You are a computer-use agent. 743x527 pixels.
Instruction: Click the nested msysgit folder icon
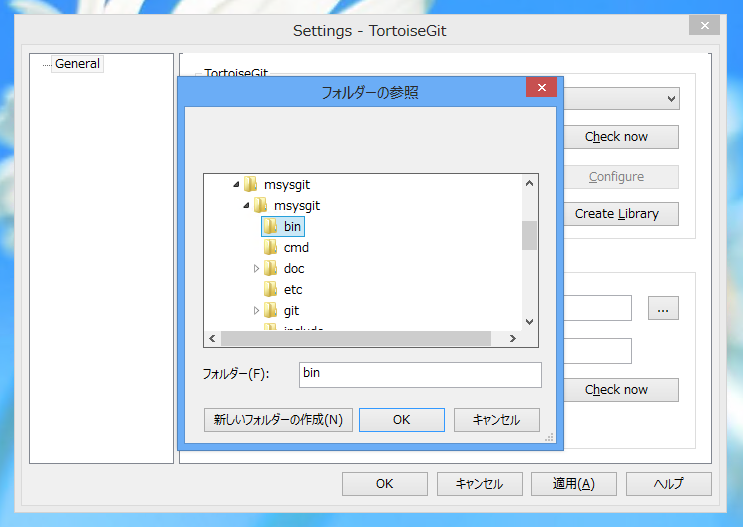[x=261, y=206]
